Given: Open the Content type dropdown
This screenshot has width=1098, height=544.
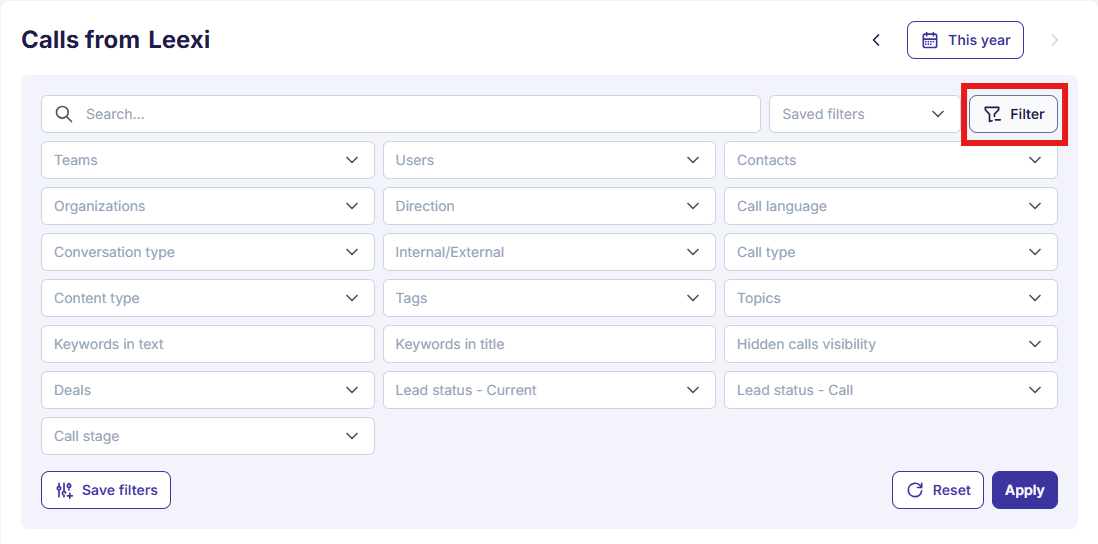Looking at the screenshot, I should click(x=208, y=298).
